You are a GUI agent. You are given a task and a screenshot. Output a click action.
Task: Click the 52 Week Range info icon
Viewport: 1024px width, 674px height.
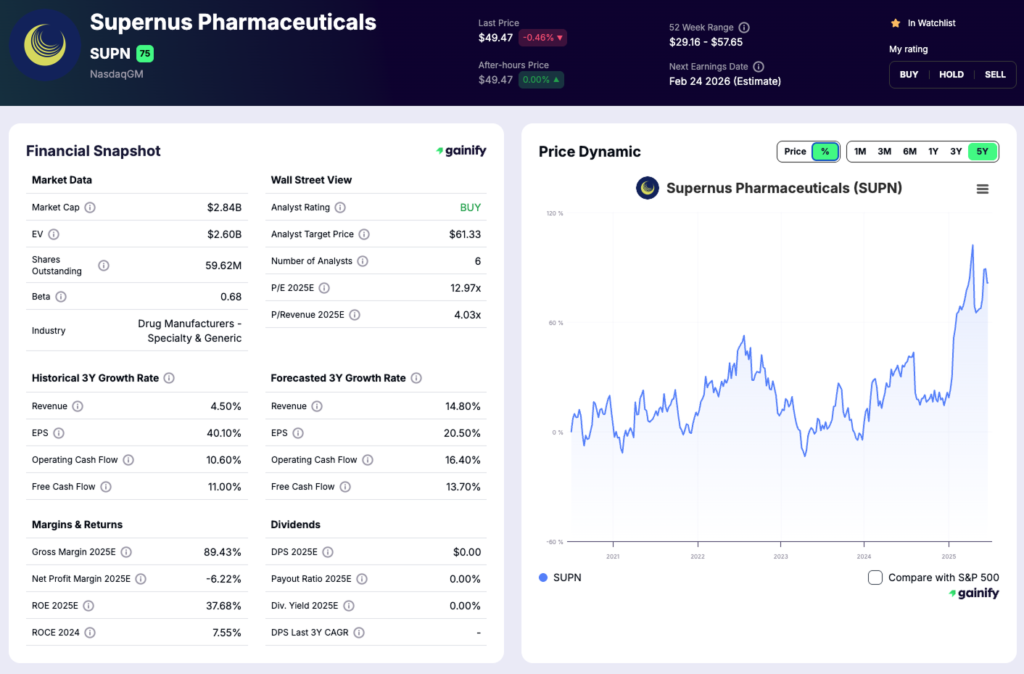(743, 27)
